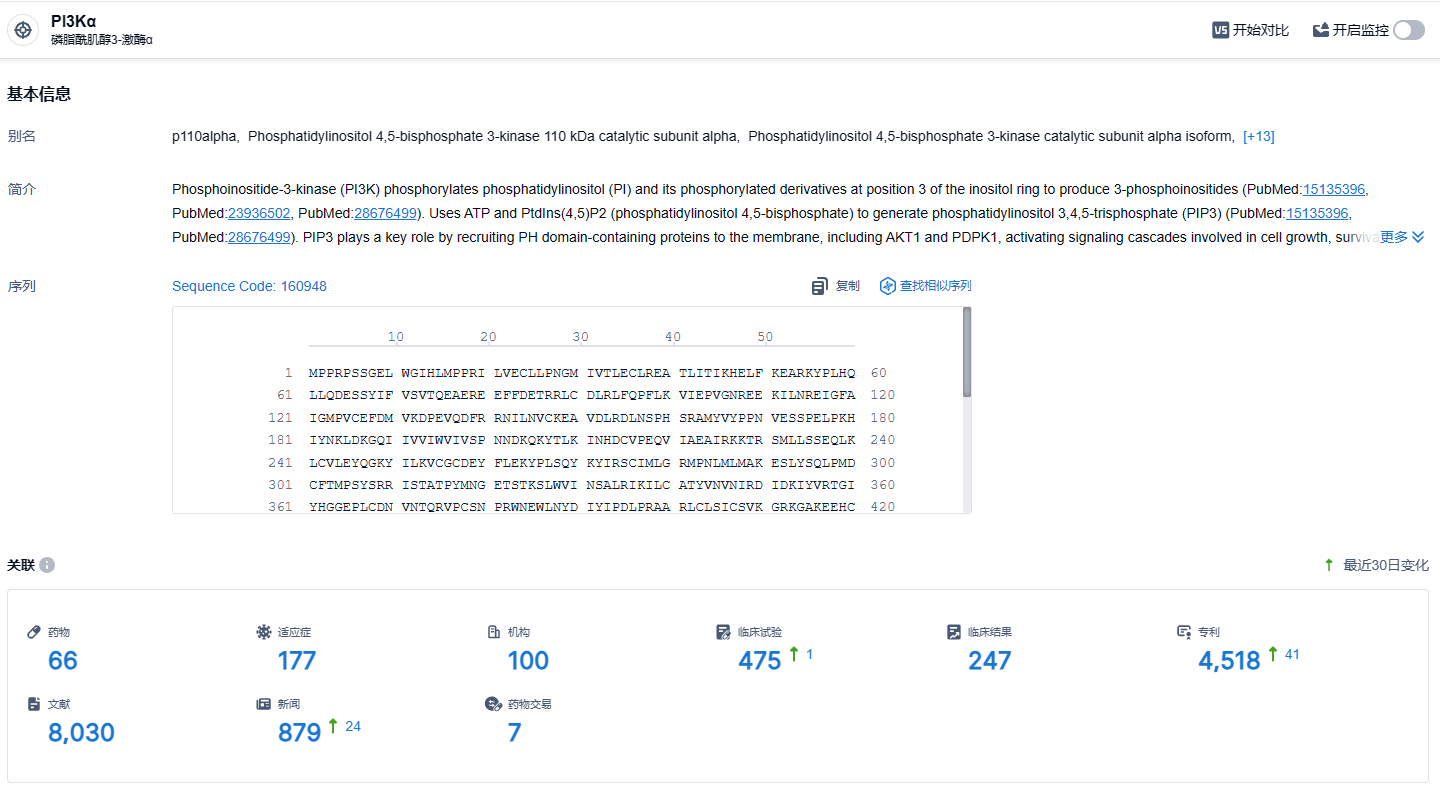Click the 关联 info tooltip icon
This screenshot has width=1440, height=788.
pos(47,565)
